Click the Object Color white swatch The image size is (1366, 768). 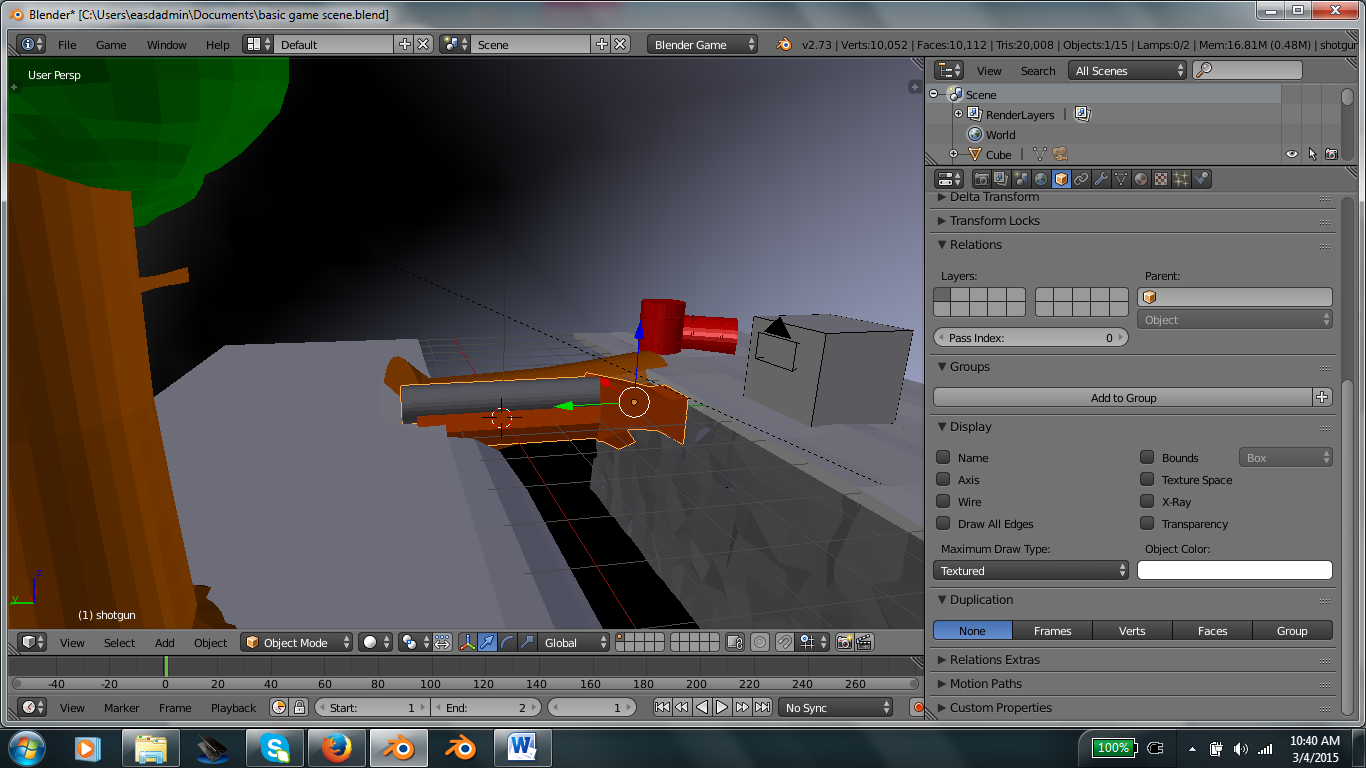point(1235,570)
